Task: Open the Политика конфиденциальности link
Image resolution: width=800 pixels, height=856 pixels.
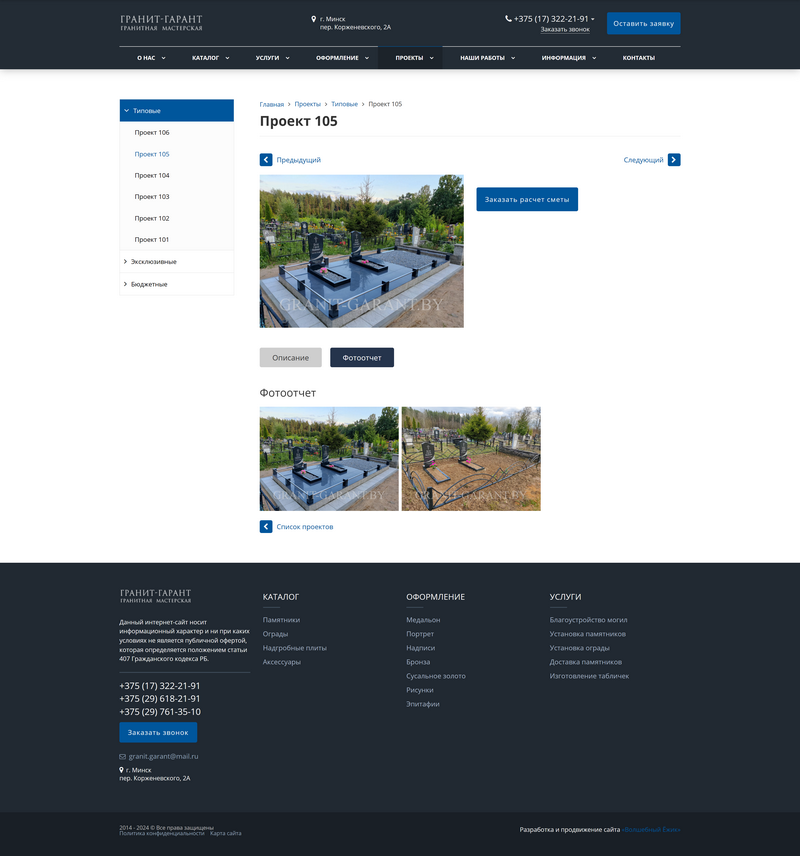Action: pyautogui.click(x=162, y=834)
